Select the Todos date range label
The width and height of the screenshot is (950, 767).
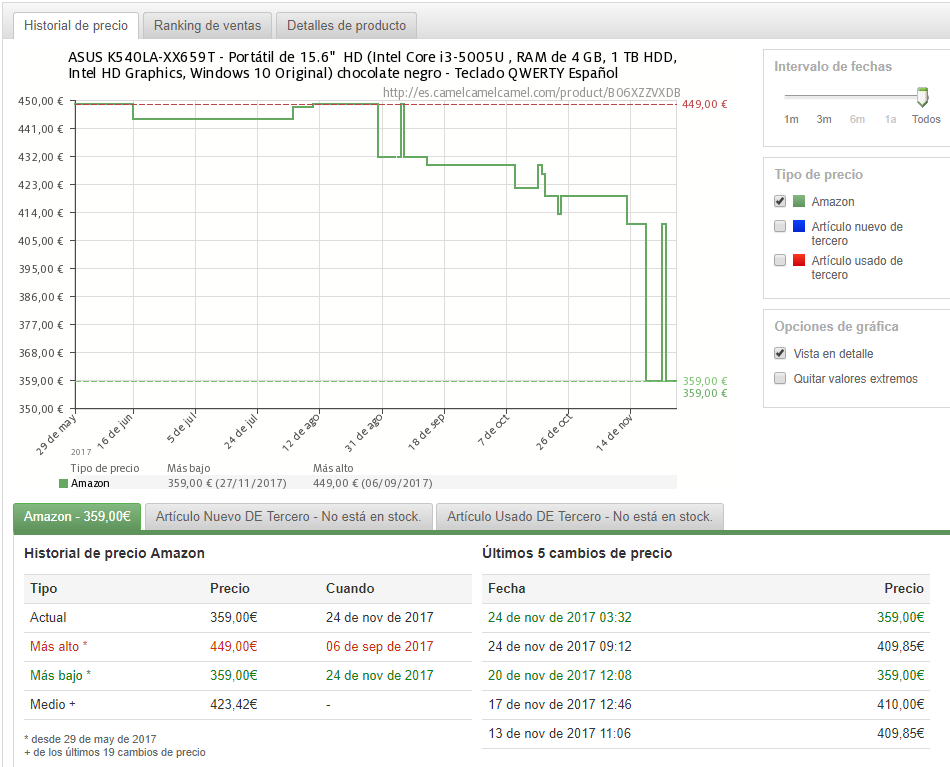click(x=926, y=119)
